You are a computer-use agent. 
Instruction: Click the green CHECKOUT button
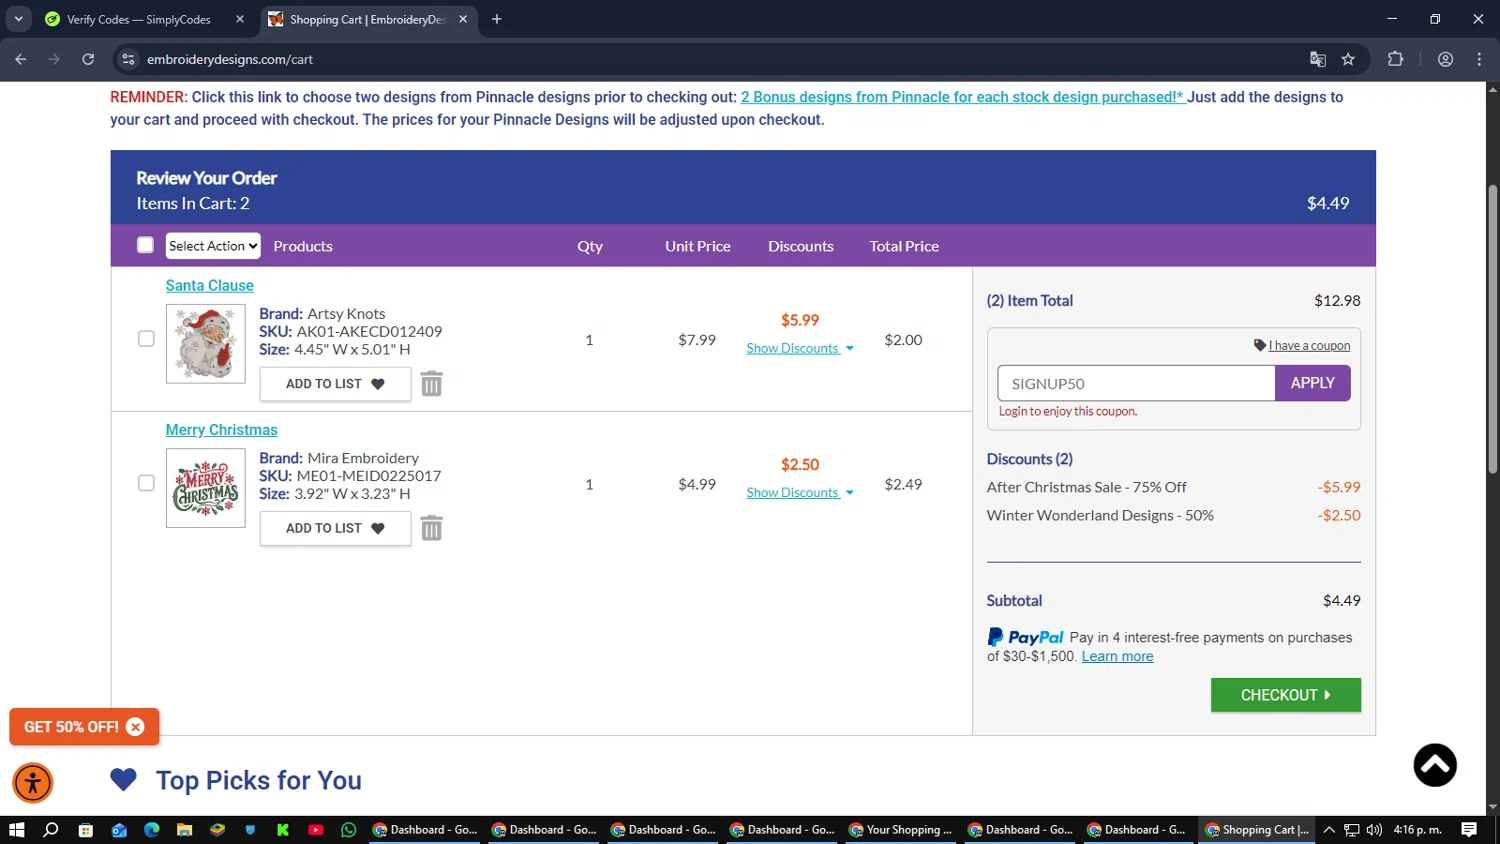tap(1285, 695)
